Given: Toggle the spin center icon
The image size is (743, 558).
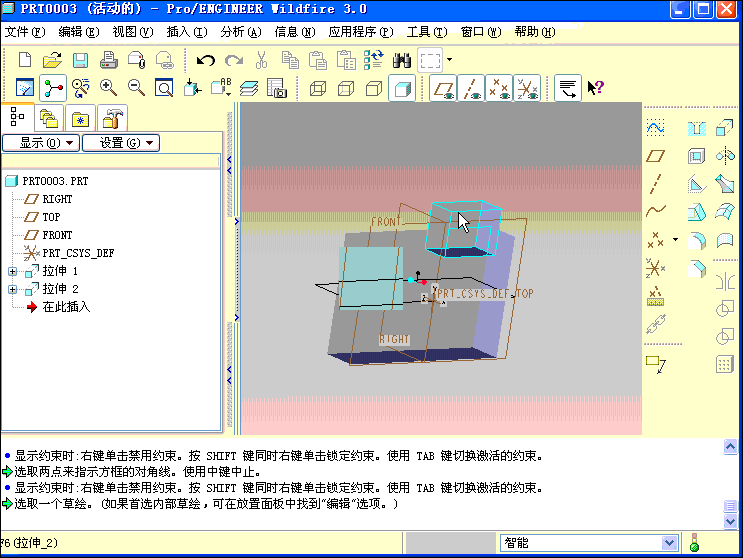Looking at the screenshot, I should click(x=53, y=88).
